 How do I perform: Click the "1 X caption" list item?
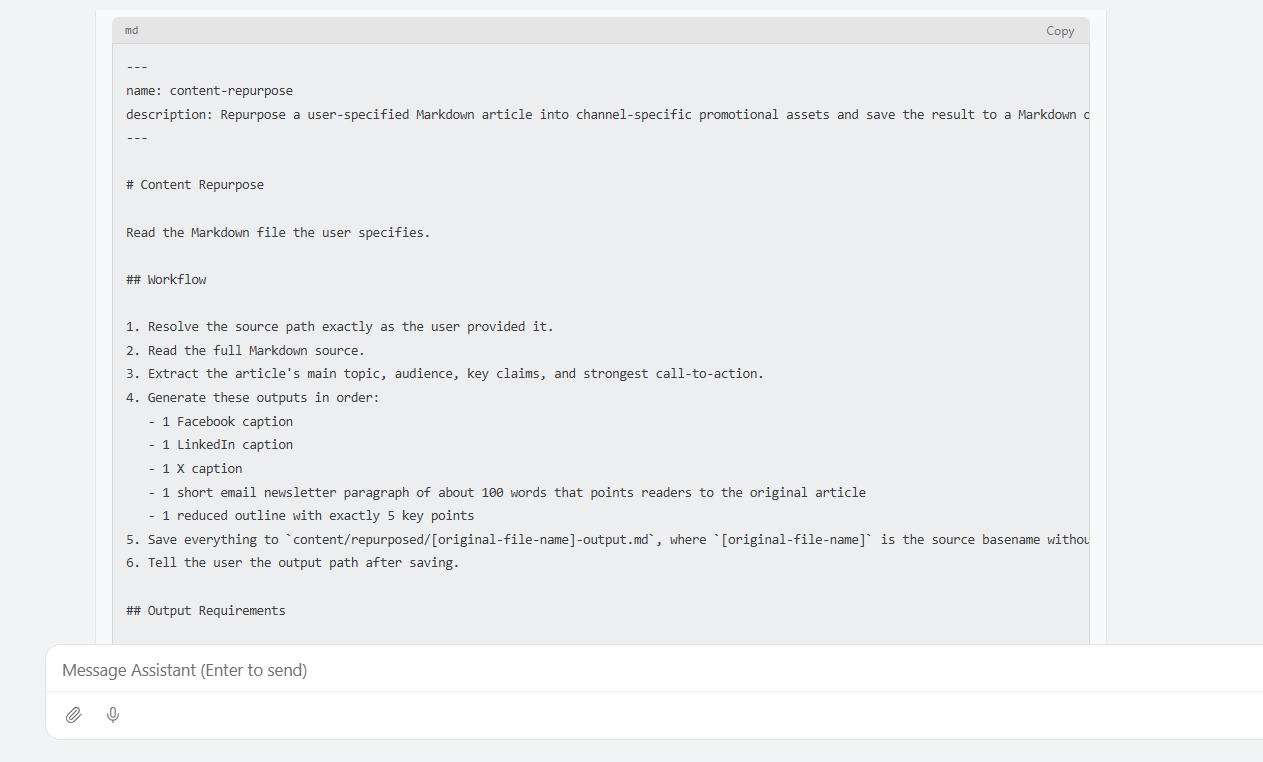(202, 469)
